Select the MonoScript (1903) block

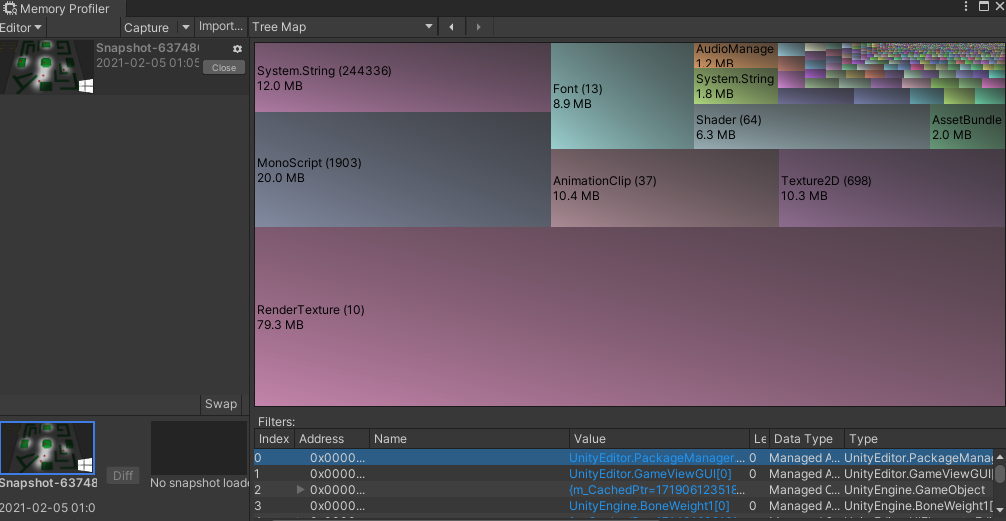click(403, 170)
